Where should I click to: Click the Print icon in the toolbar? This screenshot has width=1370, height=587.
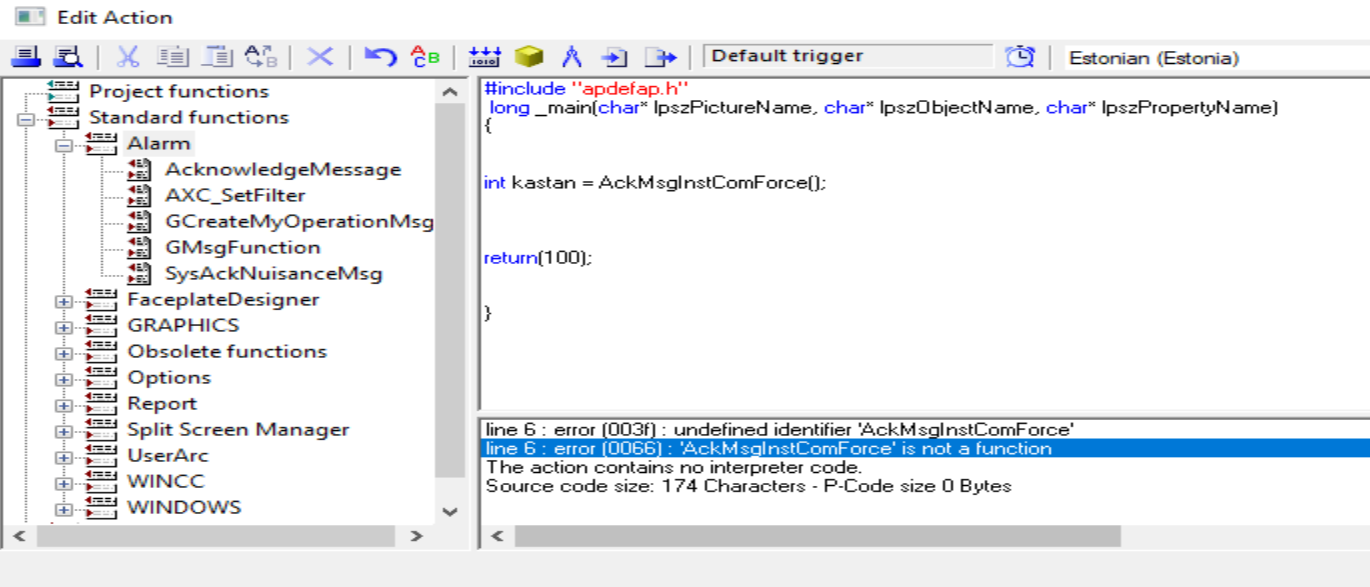pyautogui.click(x=27, y=57)
